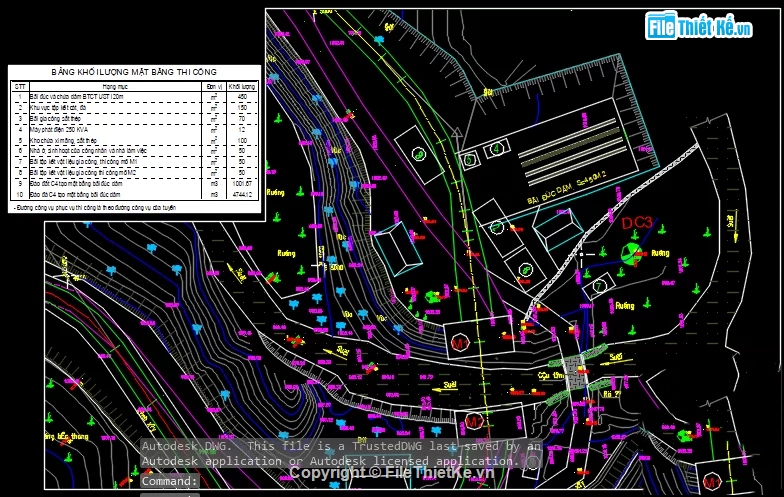This screenshot has height=497, width=784.
Task: Select the '480' quantity value in row 1
Action: click(x=242, y=96)
